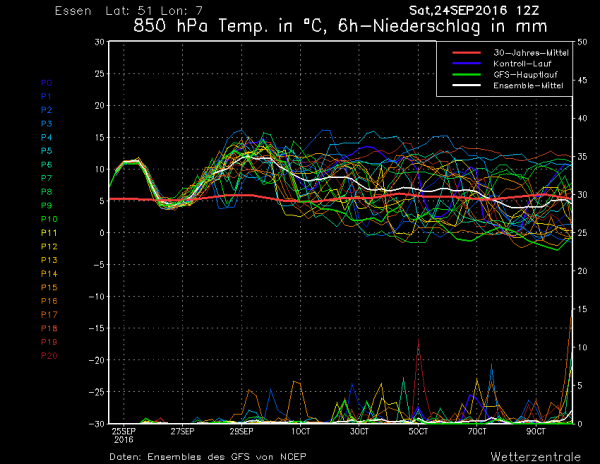Viewport: 600px width, 464px height.
Task: Click ensemble member label P0
Action: click(46, 82)
